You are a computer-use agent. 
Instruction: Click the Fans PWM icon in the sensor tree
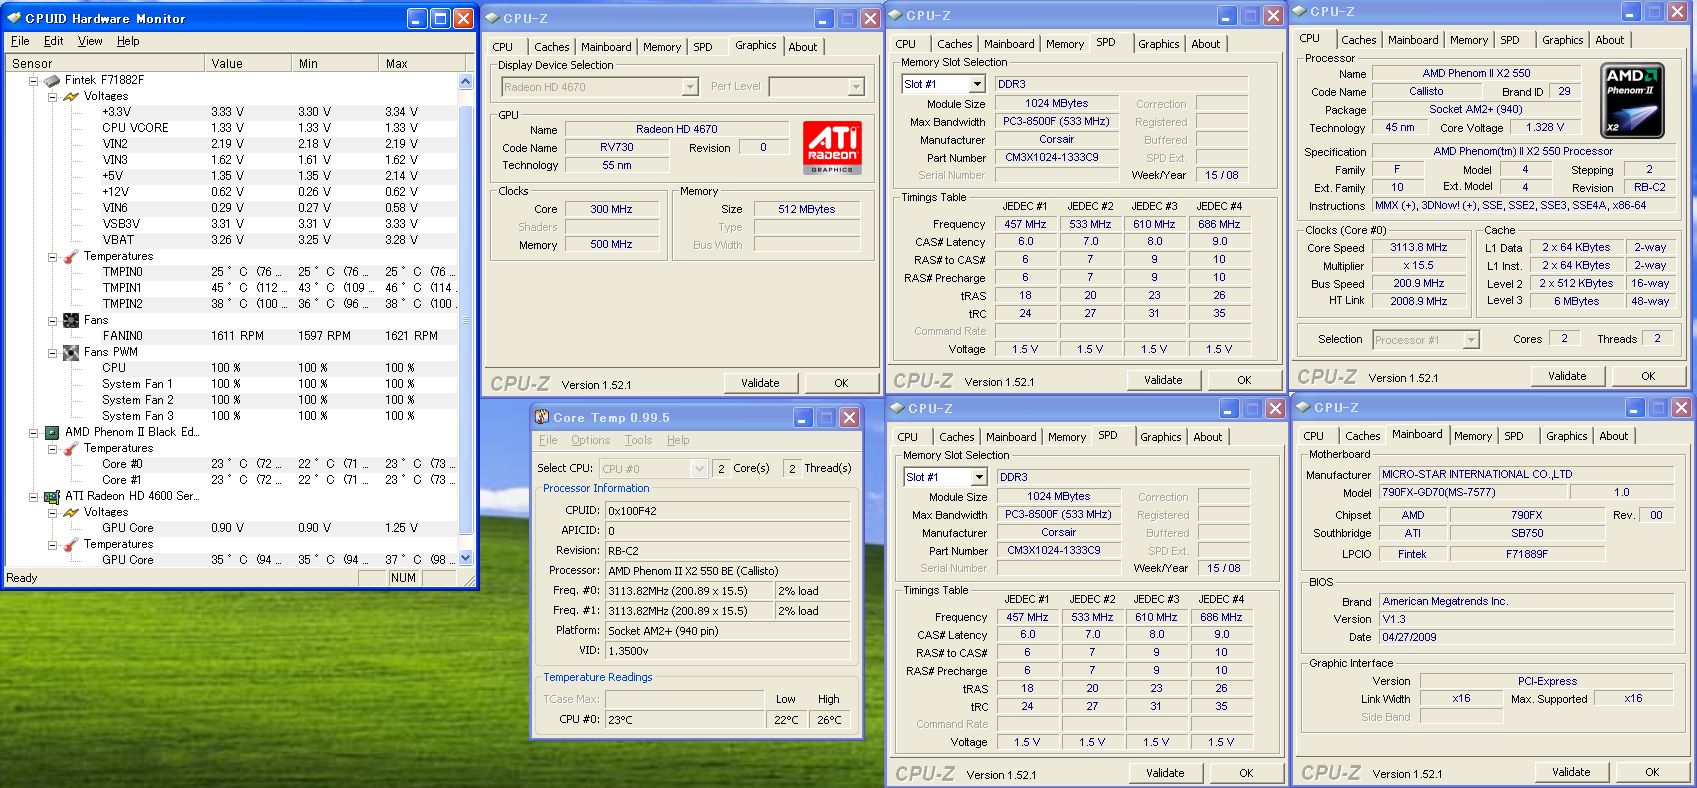pyautogui.click(x=71, y=352)
